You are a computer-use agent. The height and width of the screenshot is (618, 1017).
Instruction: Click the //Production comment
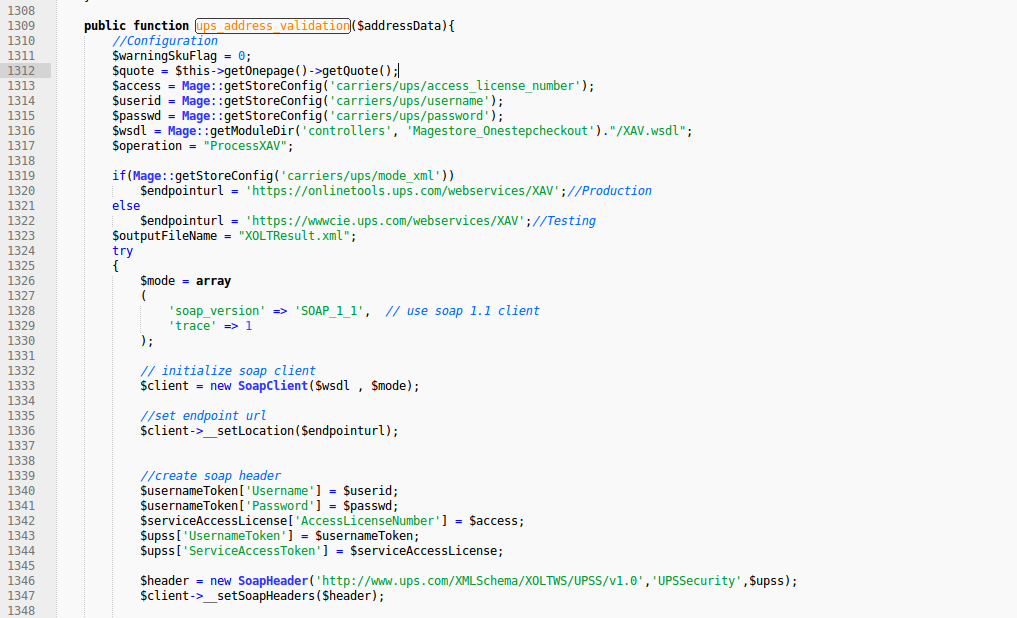click(x=609, y=191)
